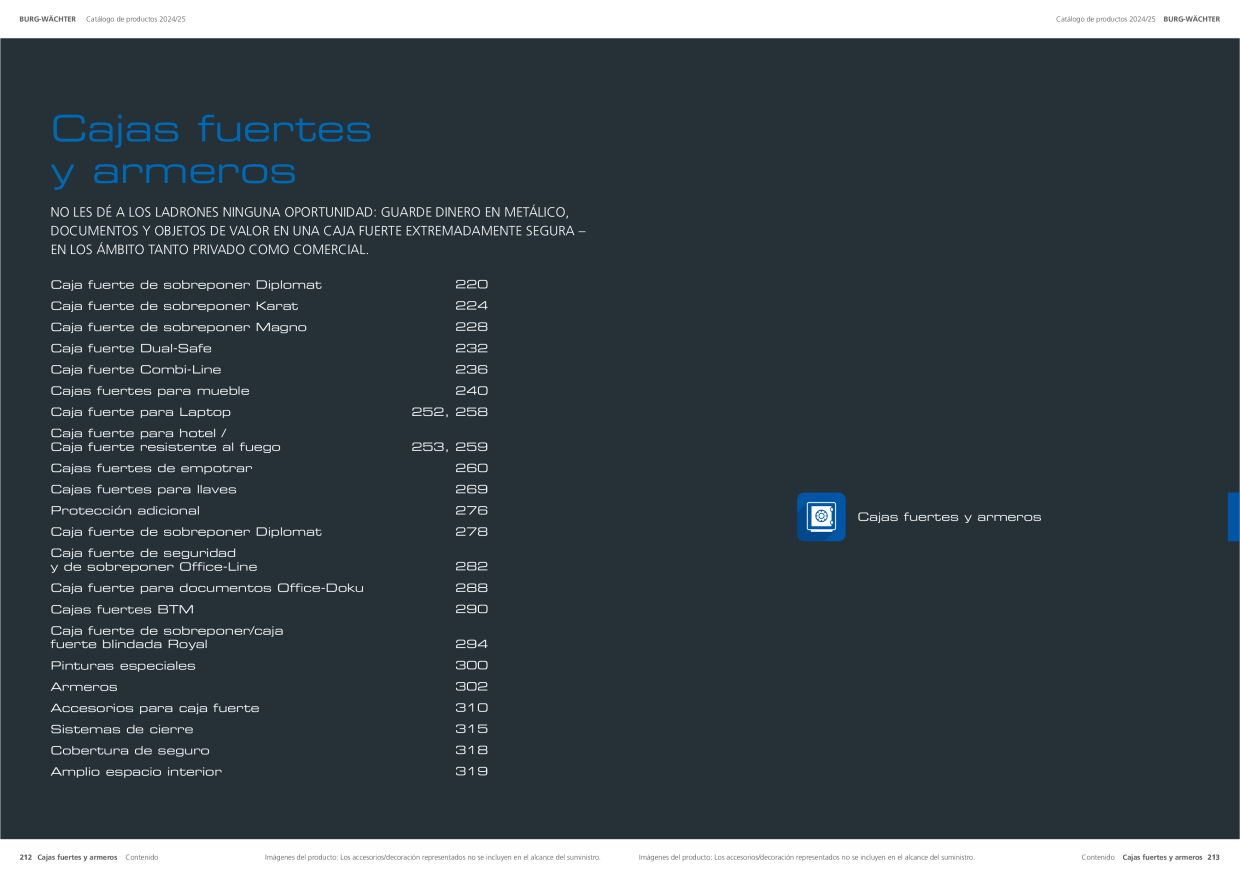Click the blue section tab on right page edge
Viewport: 1240px width, 876px height.
coord(1234,517)
